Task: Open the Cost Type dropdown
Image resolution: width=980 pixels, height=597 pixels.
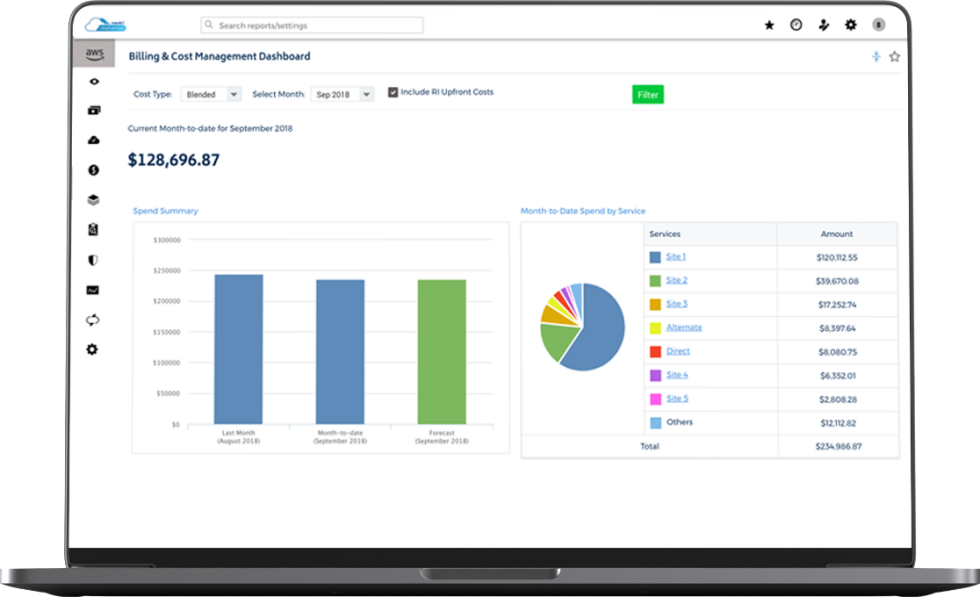Action: 211,93
